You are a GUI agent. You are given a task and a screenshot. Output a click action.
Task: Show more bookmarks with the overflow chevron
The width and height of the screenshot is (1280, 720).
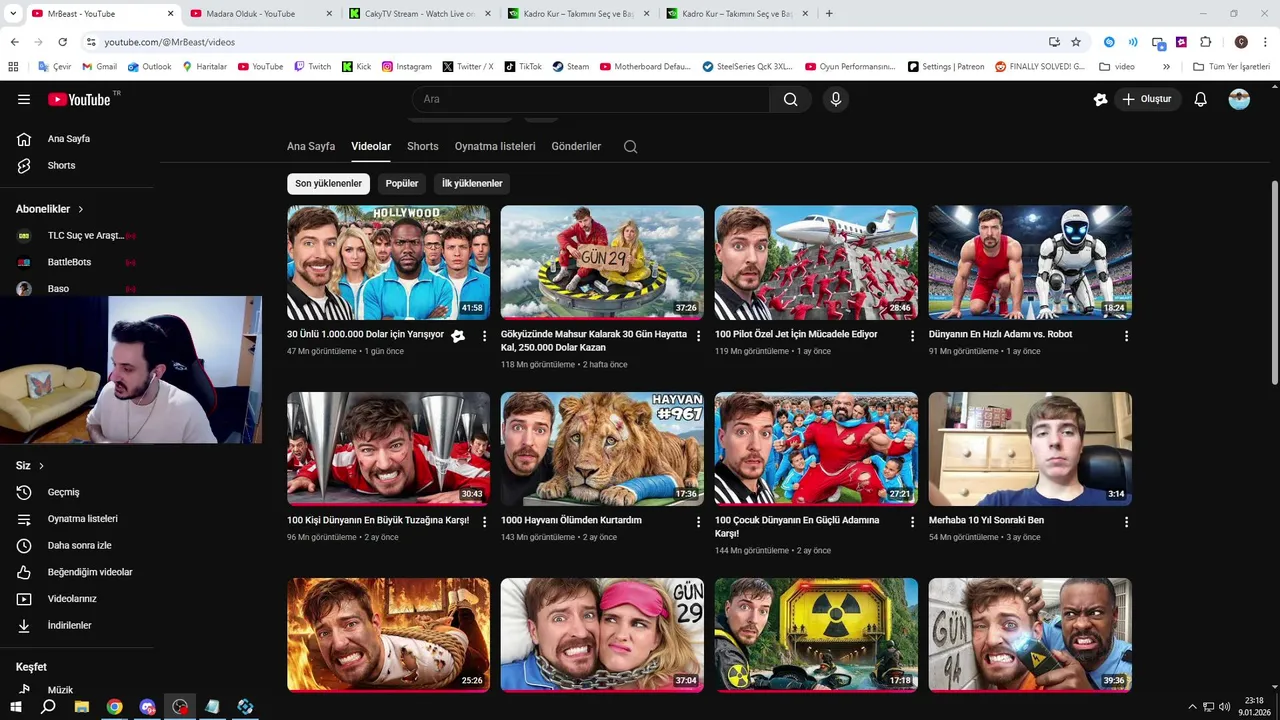1166,67
